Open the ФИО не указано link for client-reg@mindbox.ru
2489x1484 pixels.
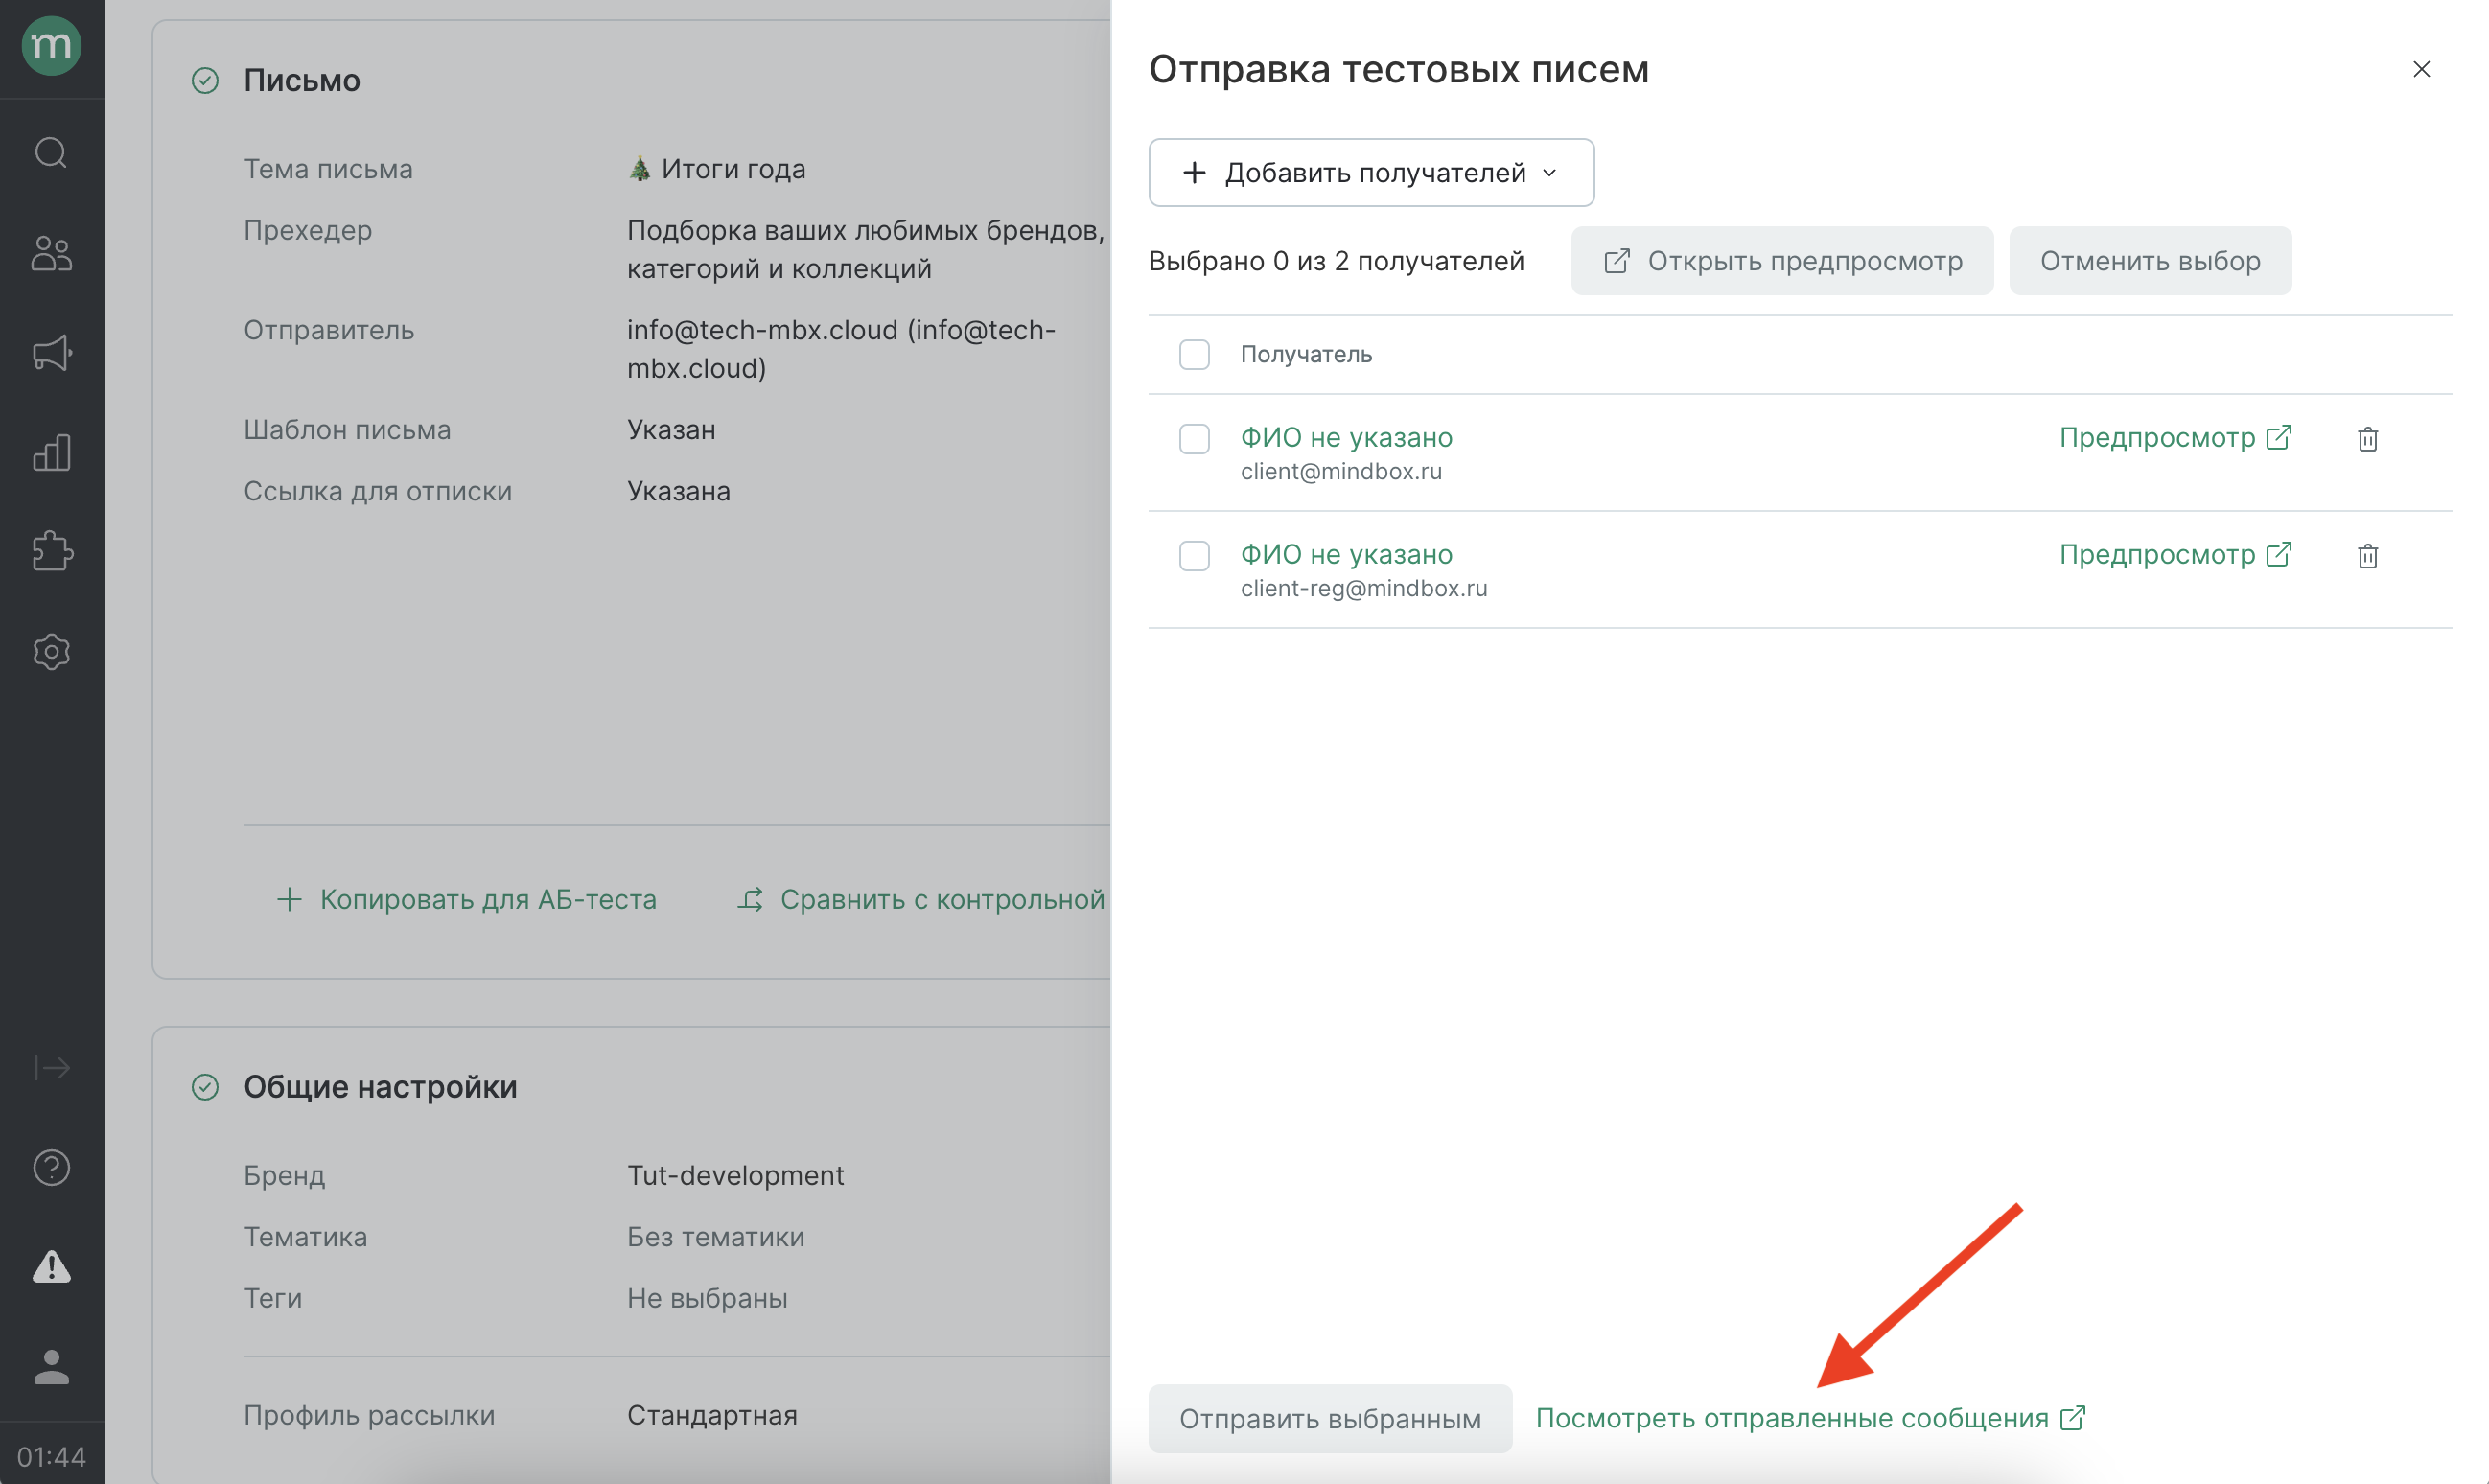[1346, 555]
